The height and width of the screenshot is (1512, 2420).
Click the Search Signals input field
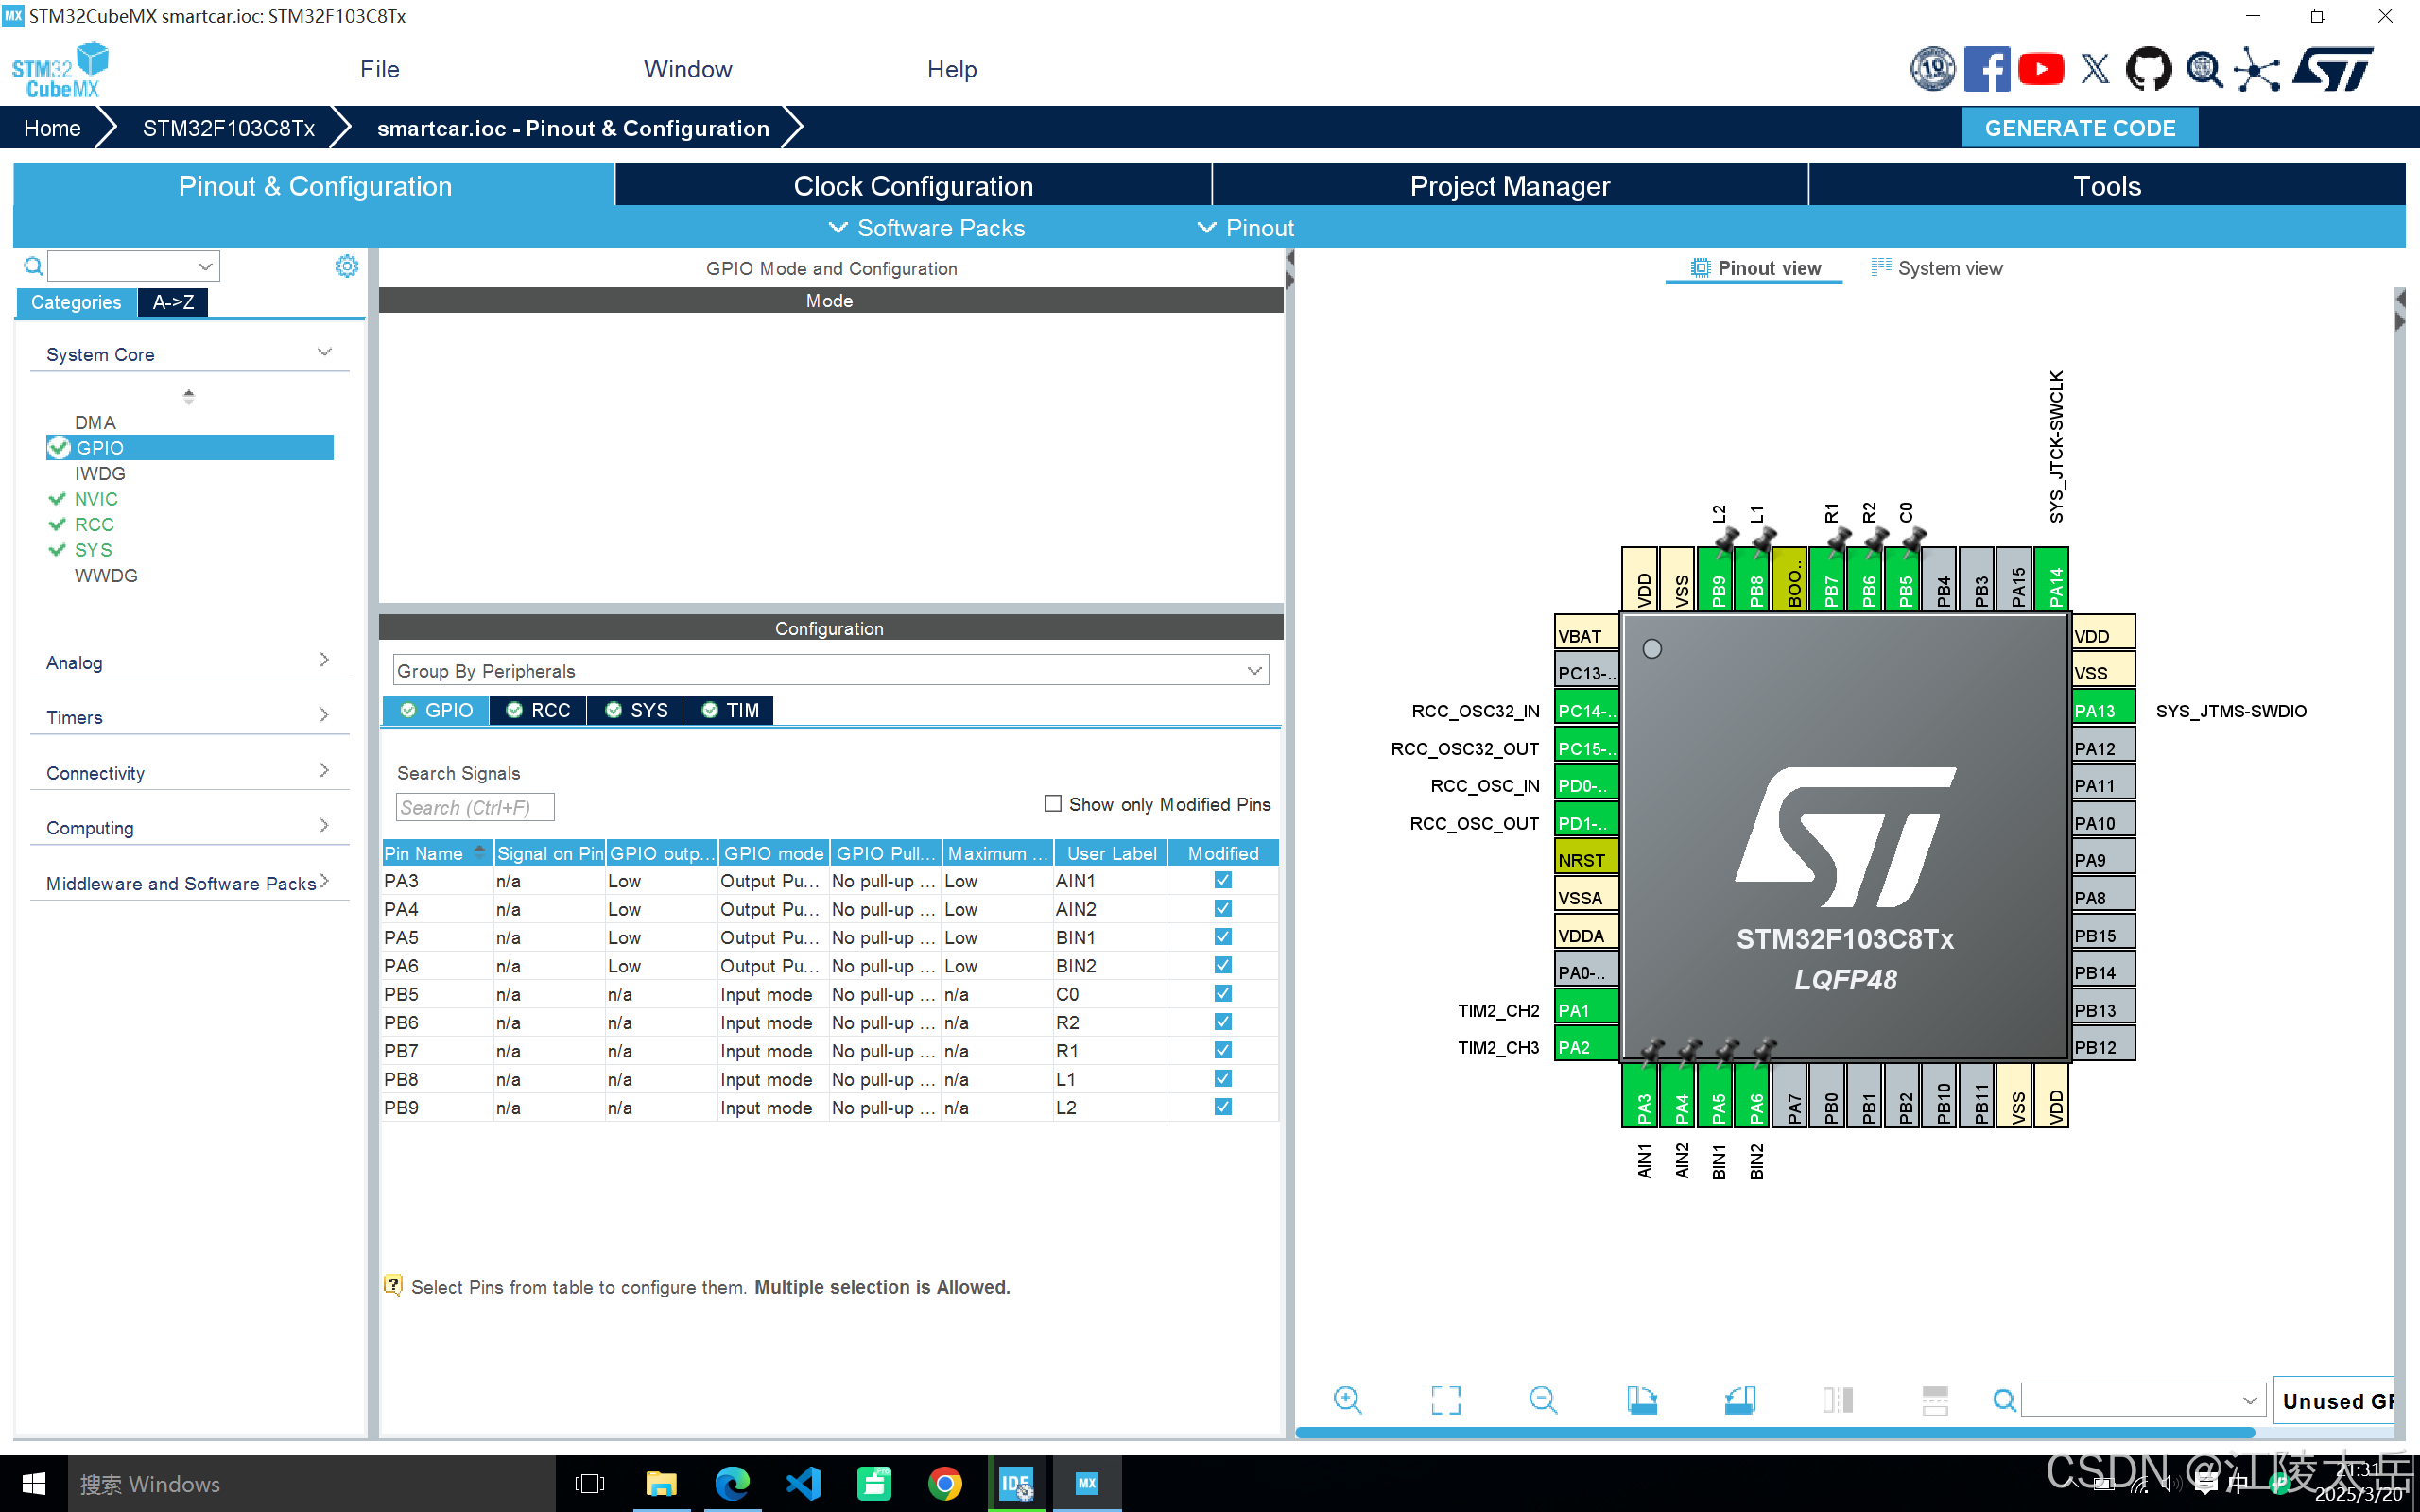pos(474,807)
